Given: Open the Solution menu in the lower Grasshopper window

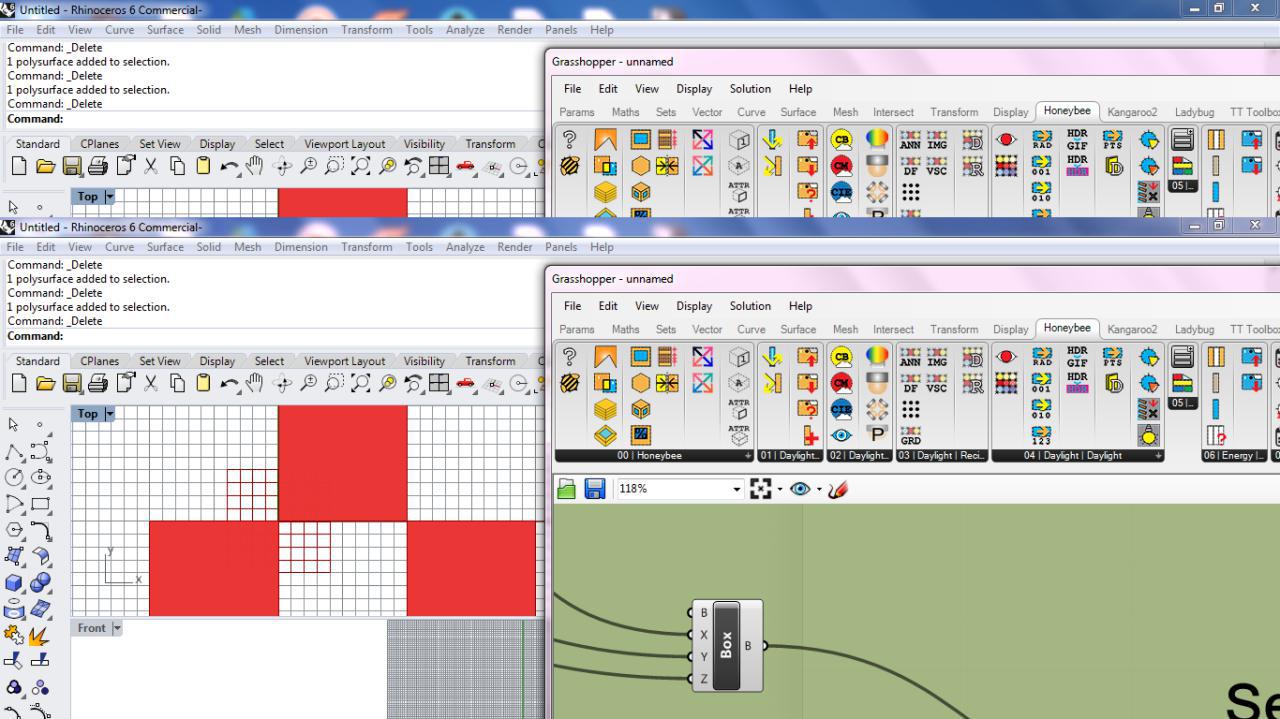Looking at the screenshot, I should pyautogui.click(x=750, y=306).
